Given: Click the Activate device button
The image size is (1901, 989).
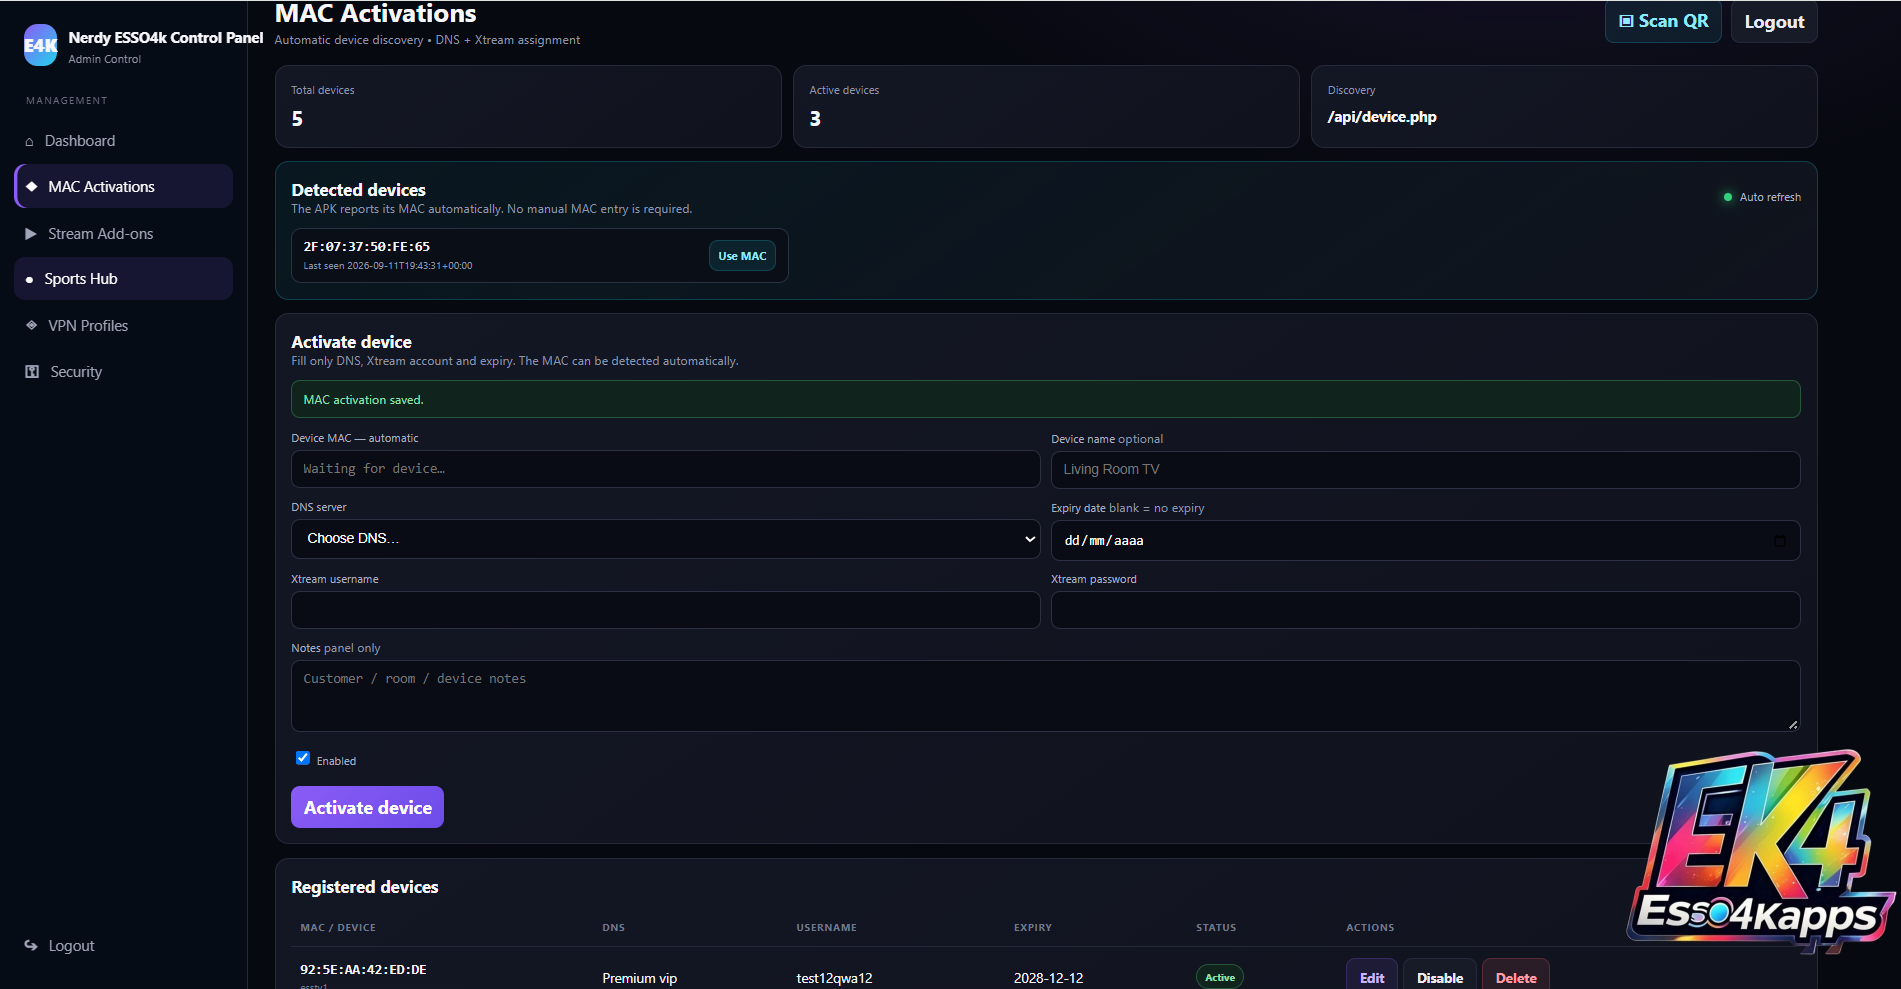Looking at the screenshot, I should pyautogui.click(x=367, y=807).
